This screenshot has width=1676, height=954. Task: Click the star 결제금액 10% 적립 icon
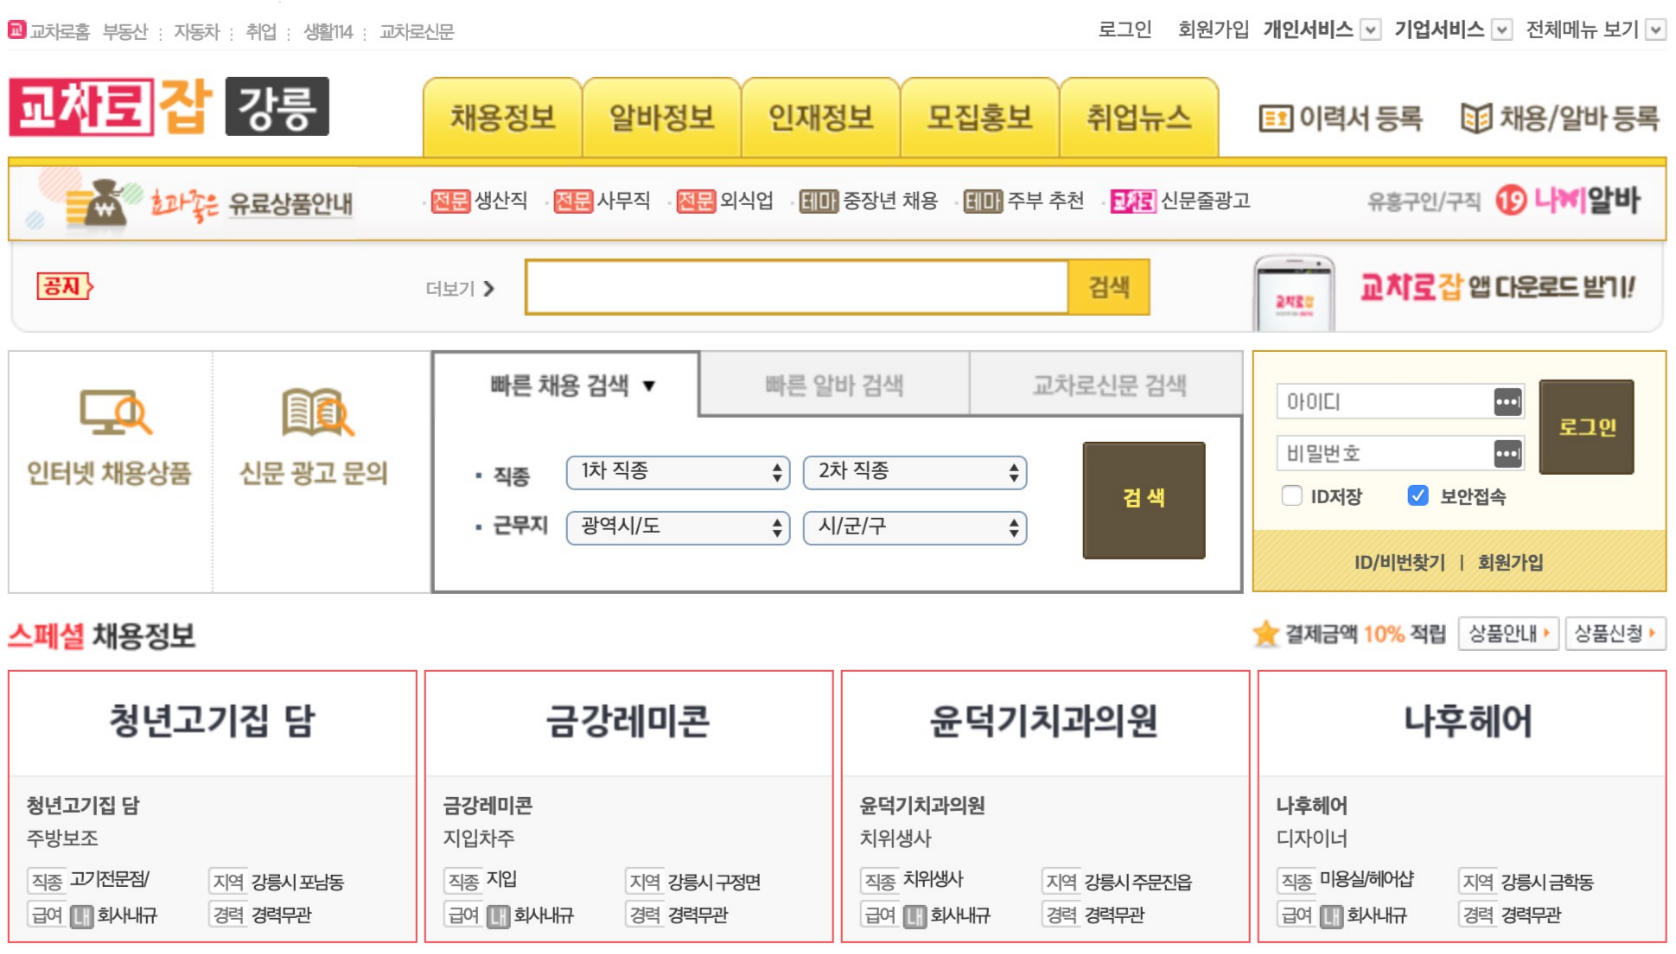point(1266,633)
